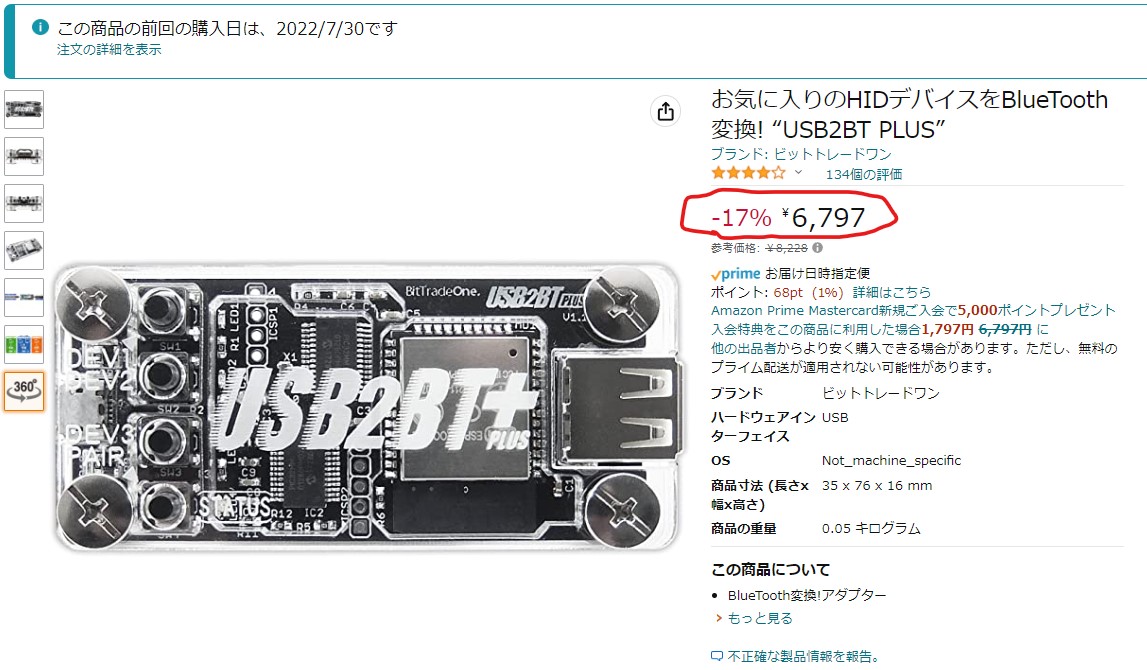Click info icon next to 参考価格

(817, 248)
